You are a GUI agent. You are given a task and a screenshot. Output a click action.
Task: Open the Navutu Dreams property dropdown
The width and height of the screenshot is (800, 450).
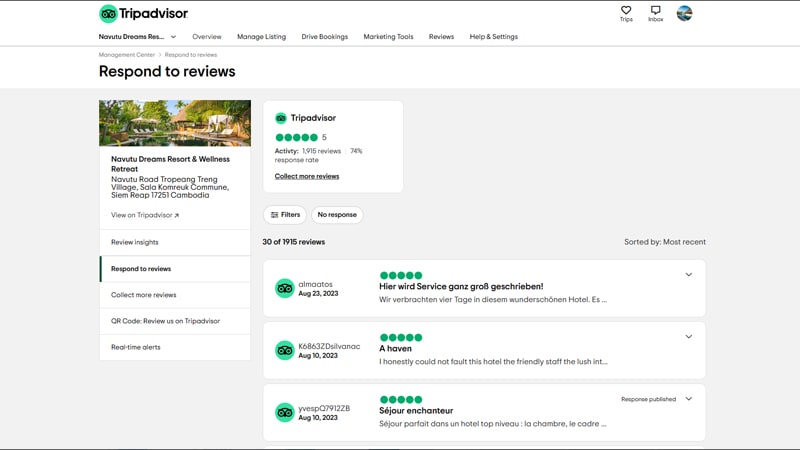coord(139,37)
